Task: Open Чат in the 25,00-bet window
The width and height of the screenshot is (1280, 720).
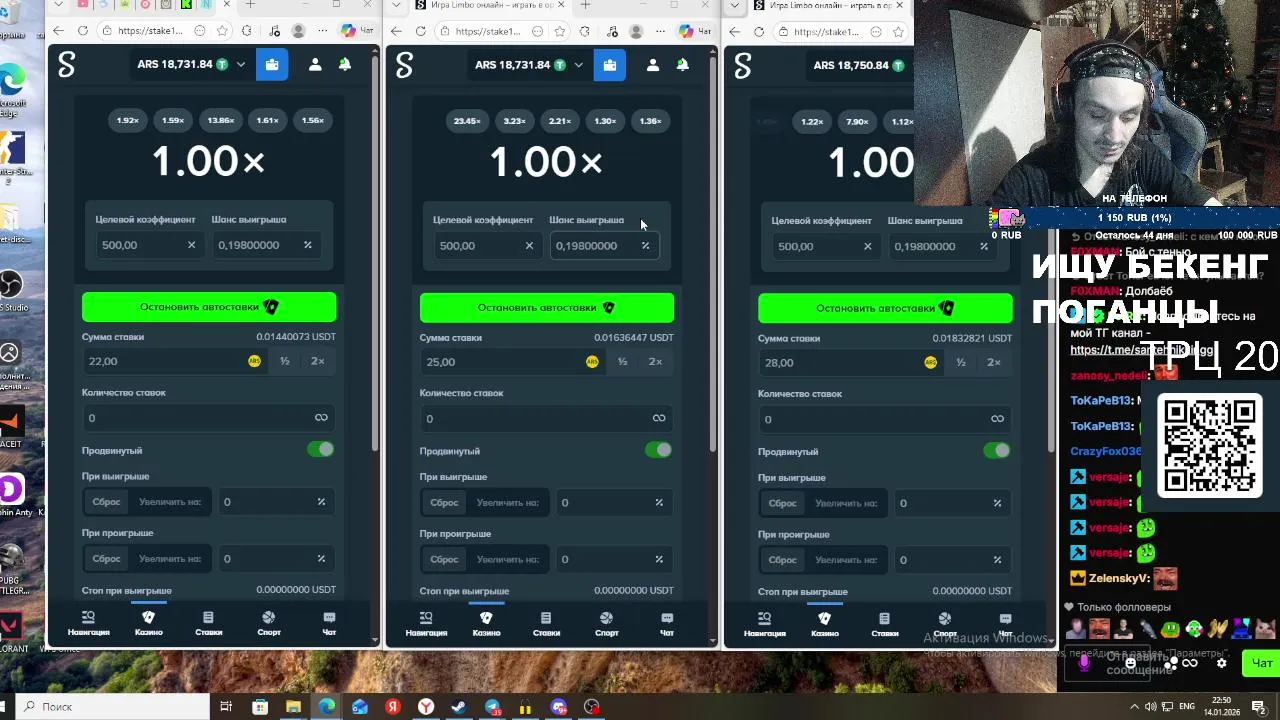Action: coord(667,624)
